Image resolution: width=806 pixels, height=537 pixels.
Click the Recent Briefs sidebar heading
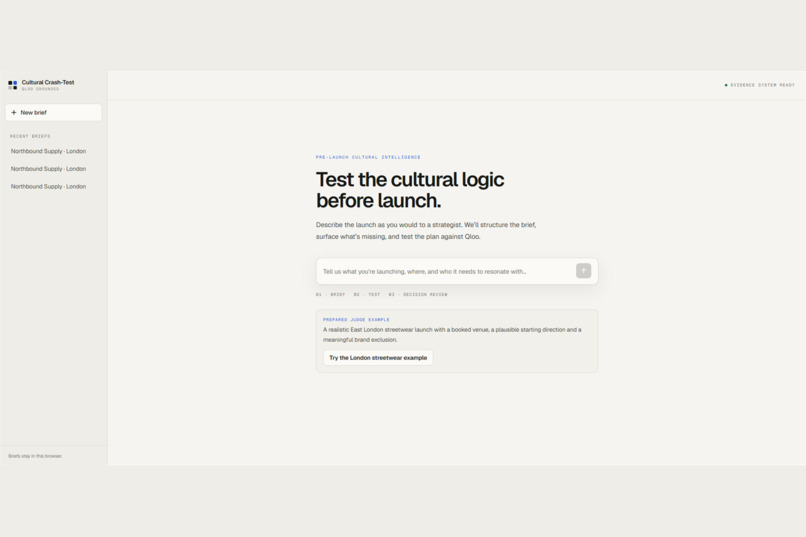(30, 136)
